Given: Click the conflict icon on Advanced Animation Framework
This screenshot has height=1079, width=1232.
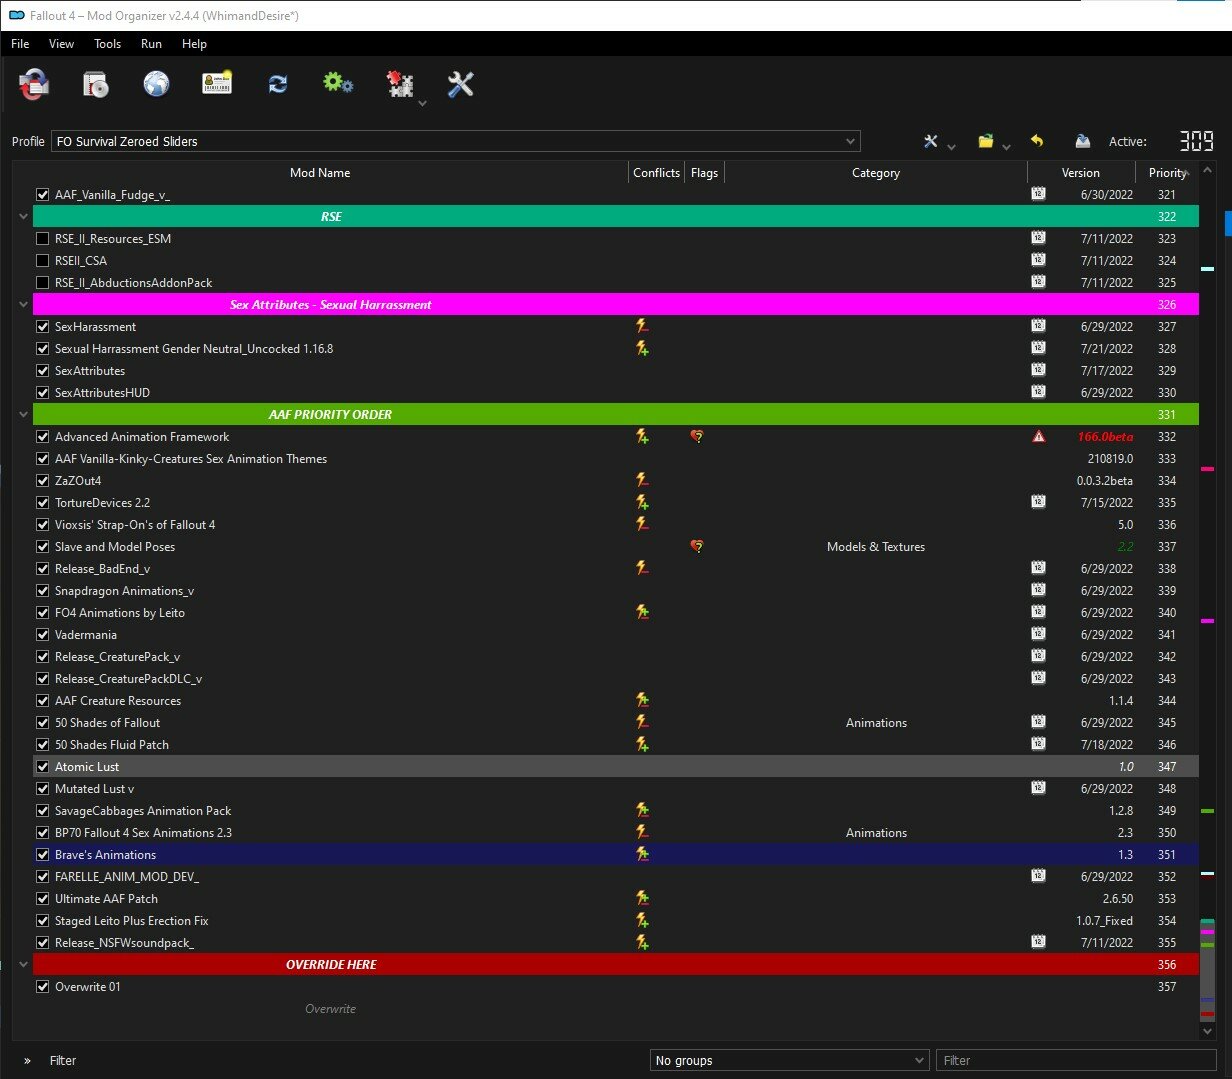Looking at the screenshot, I should (643, 436).
